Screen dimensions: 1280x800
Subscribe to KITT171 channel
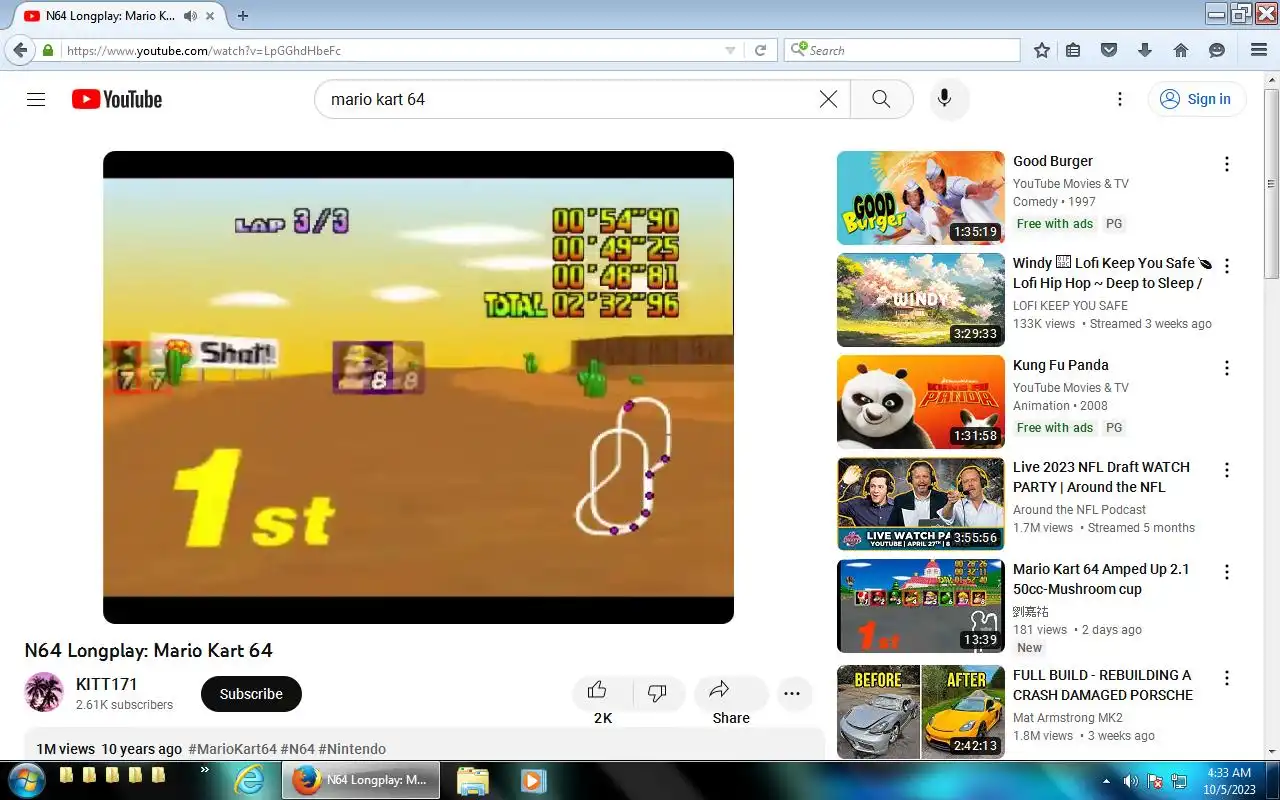pyautogui.click(x=251, y=694)
